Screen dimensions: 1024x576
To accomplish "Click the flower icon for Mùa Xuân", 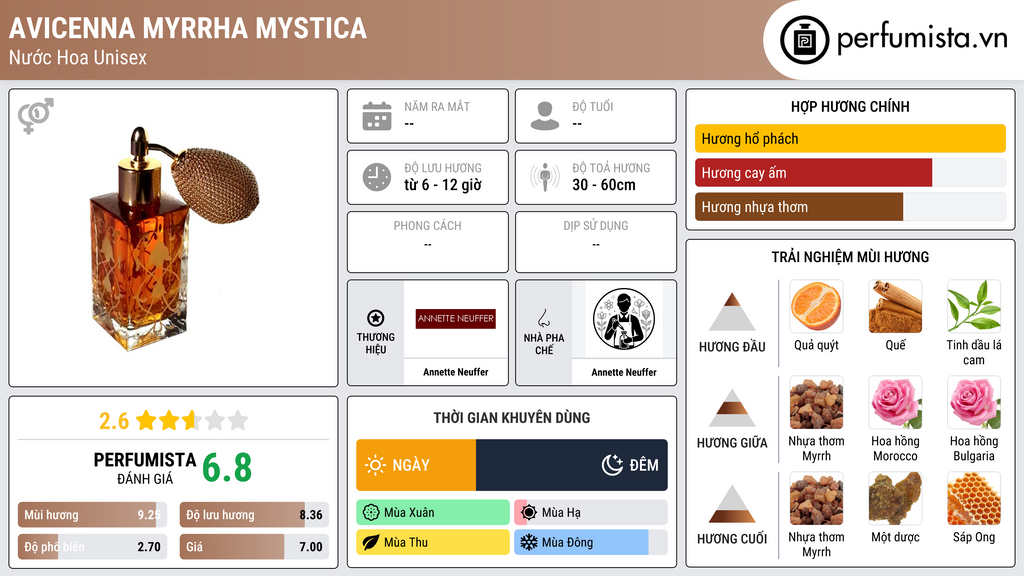I will point(371,513).
